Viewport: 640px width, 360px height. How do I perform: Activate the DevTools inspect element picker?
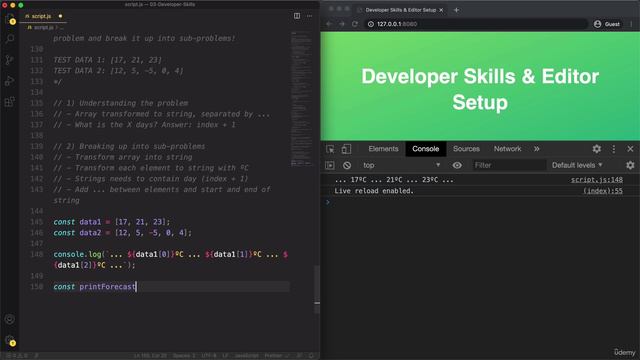[330, 149]
